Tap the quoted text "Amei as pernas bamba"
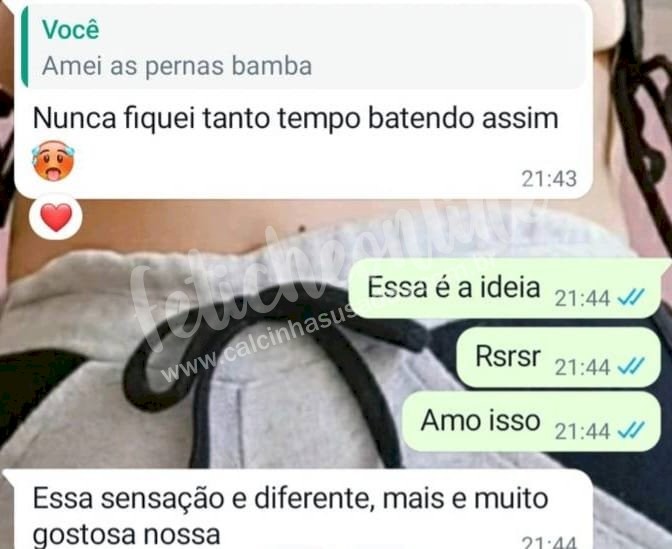The image size is (672, 549). pos(177,66)
